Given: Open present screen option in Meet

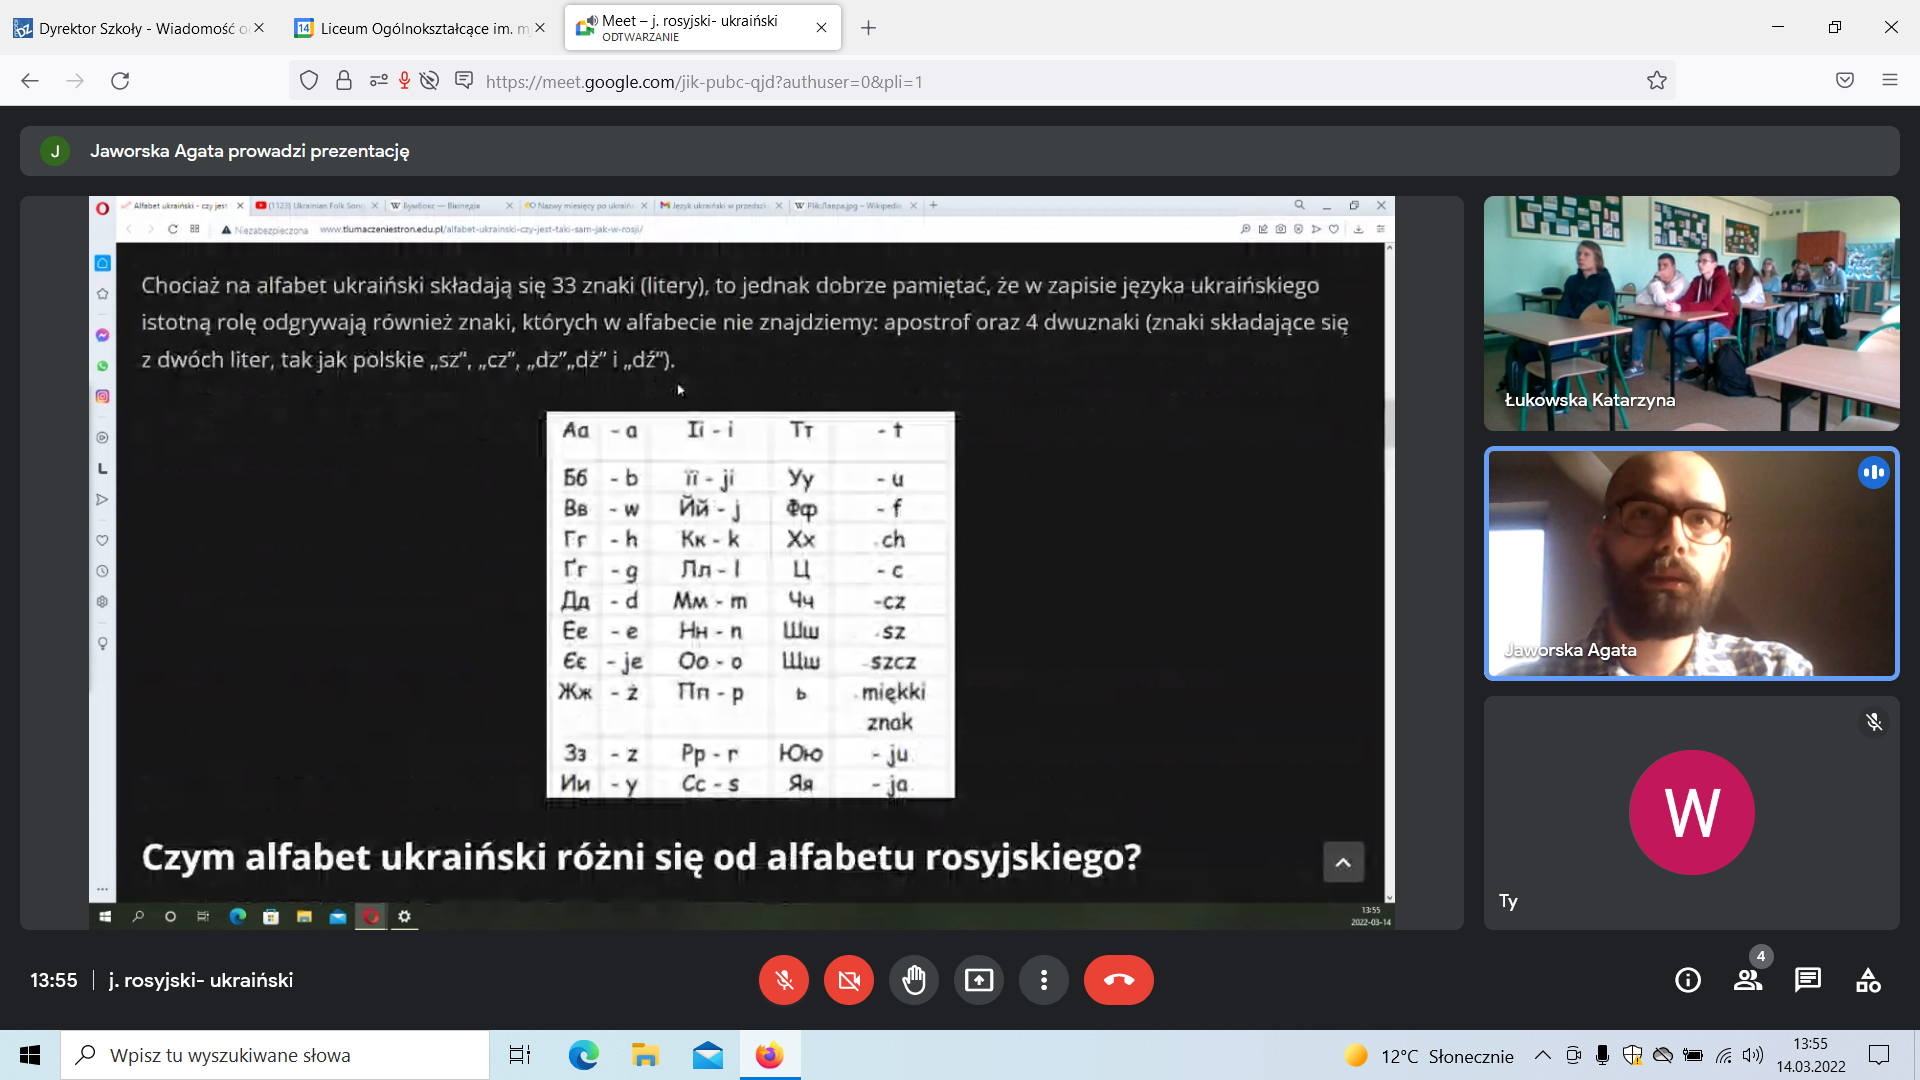Looking at the screenshot, I should 979,980.
